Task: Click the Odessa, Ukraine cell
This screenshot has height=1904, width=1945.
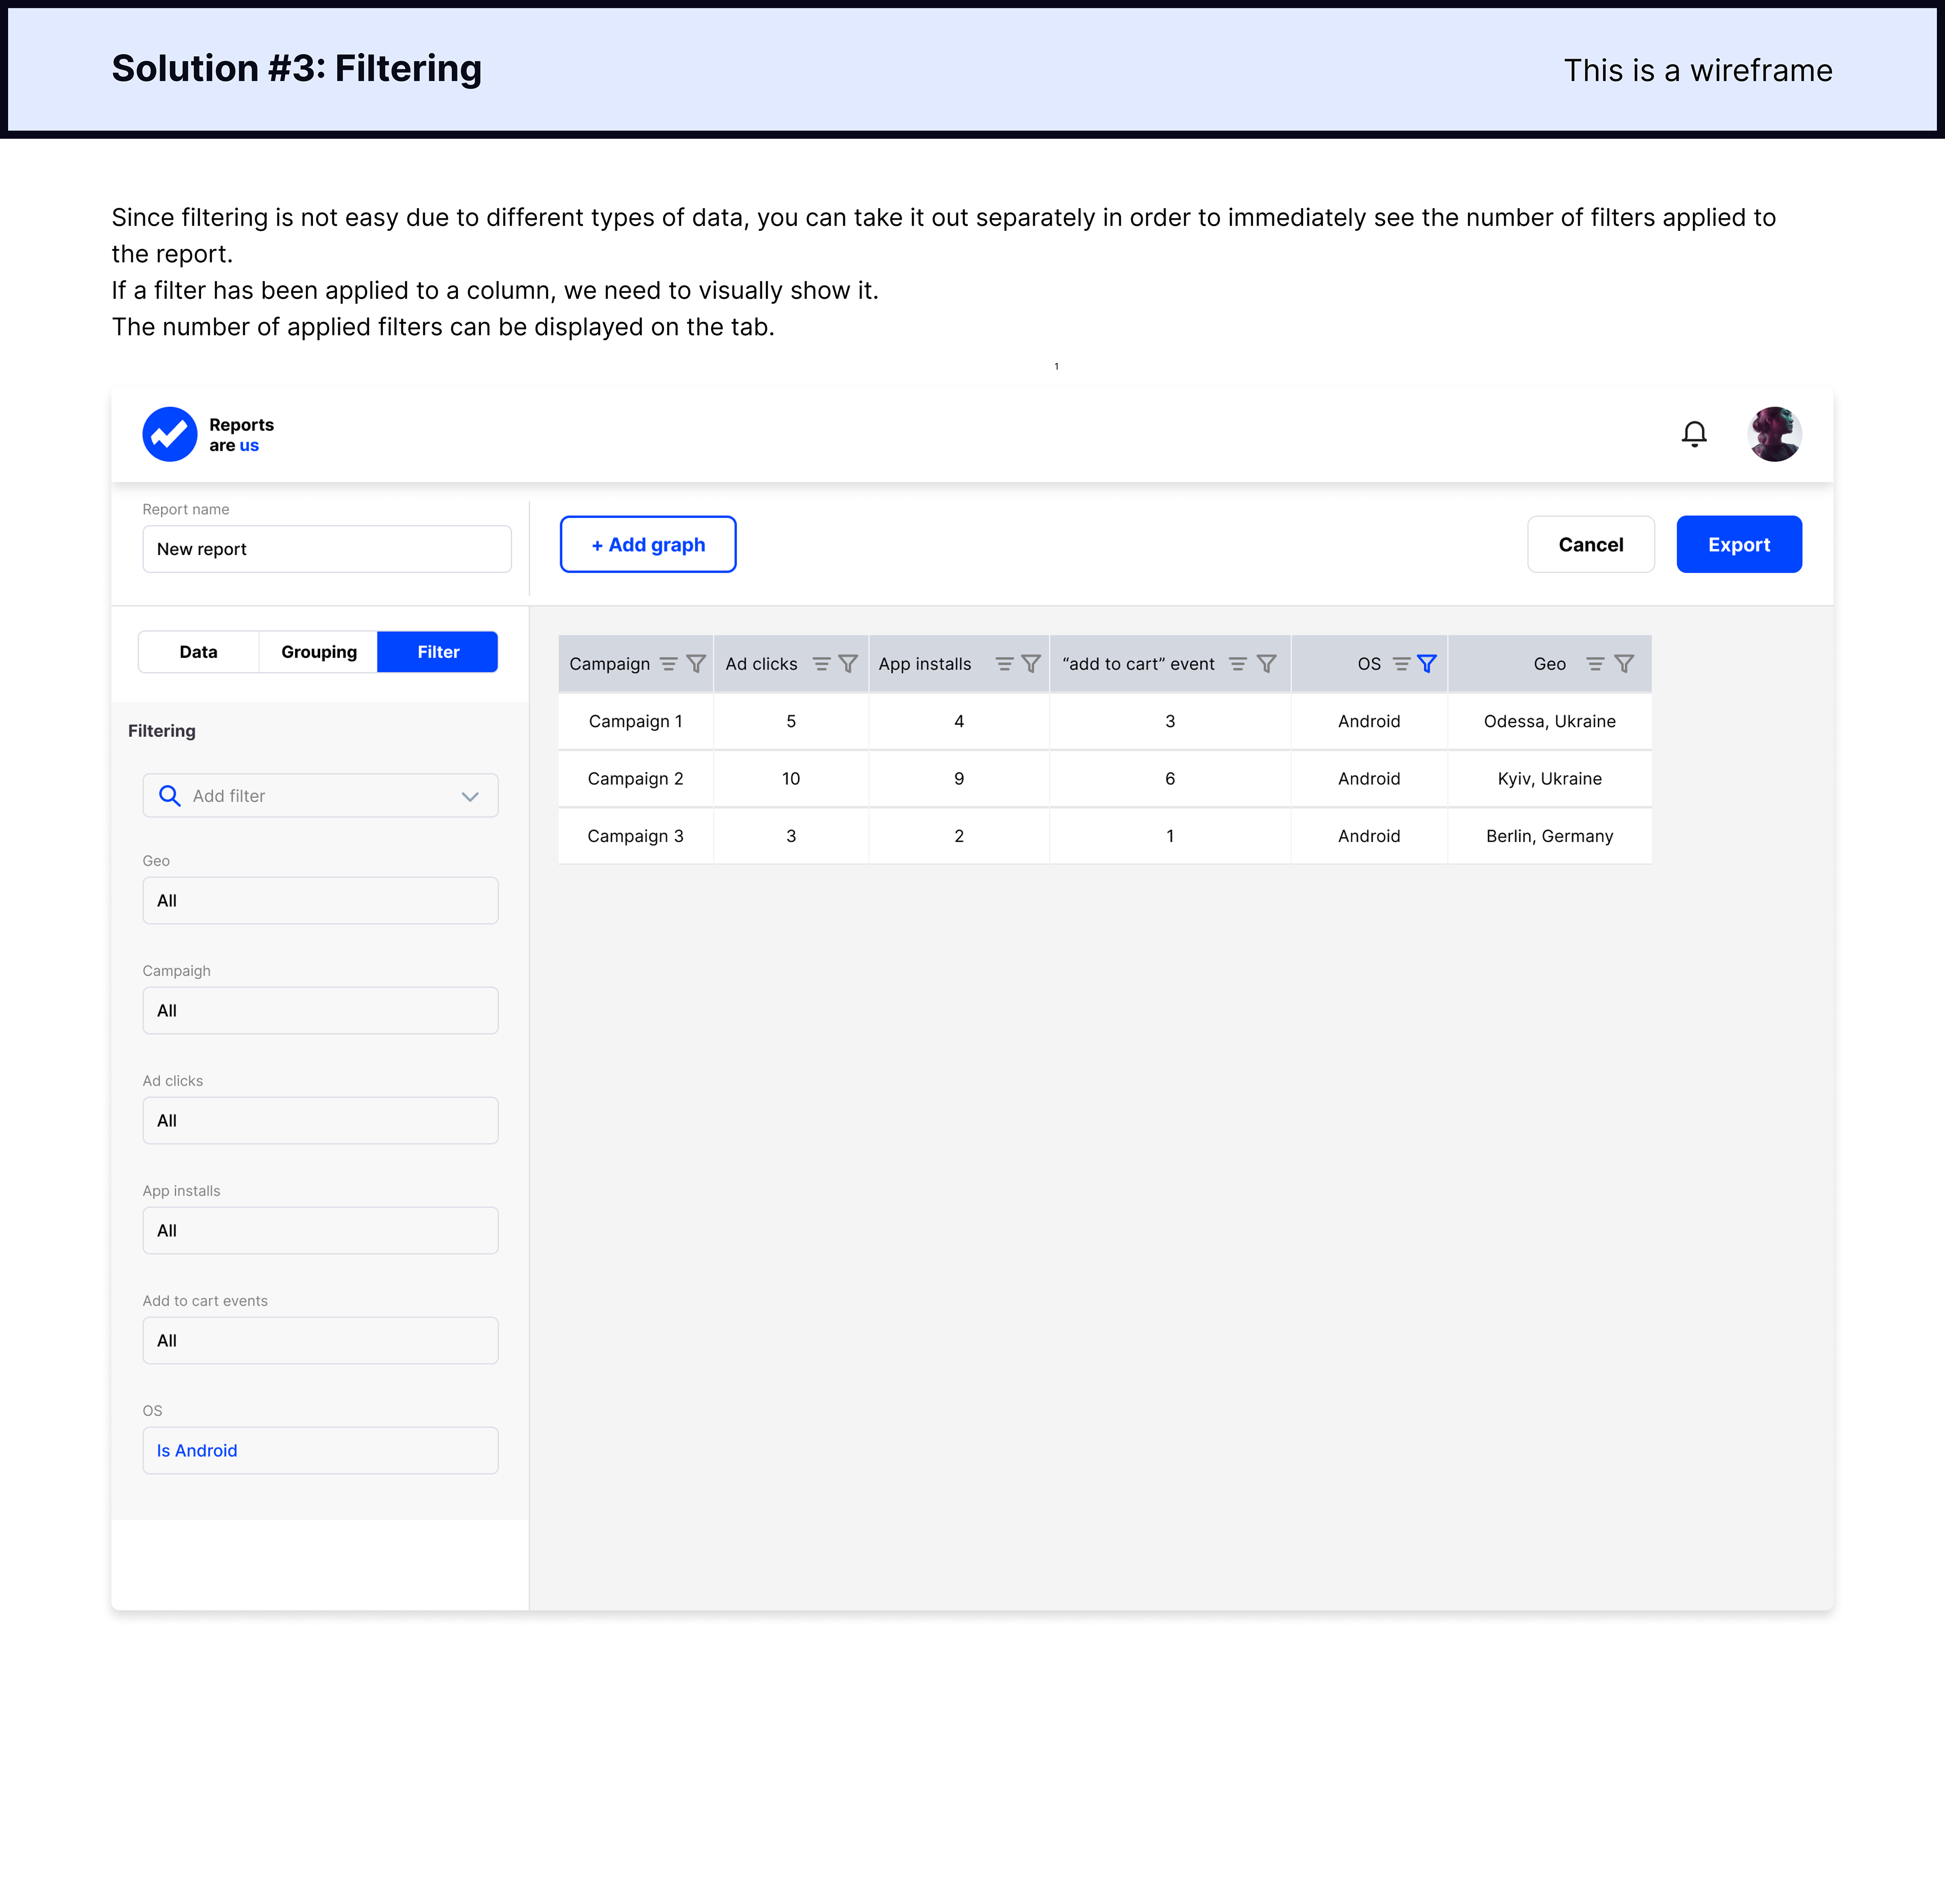Action: coord(1549,721)
